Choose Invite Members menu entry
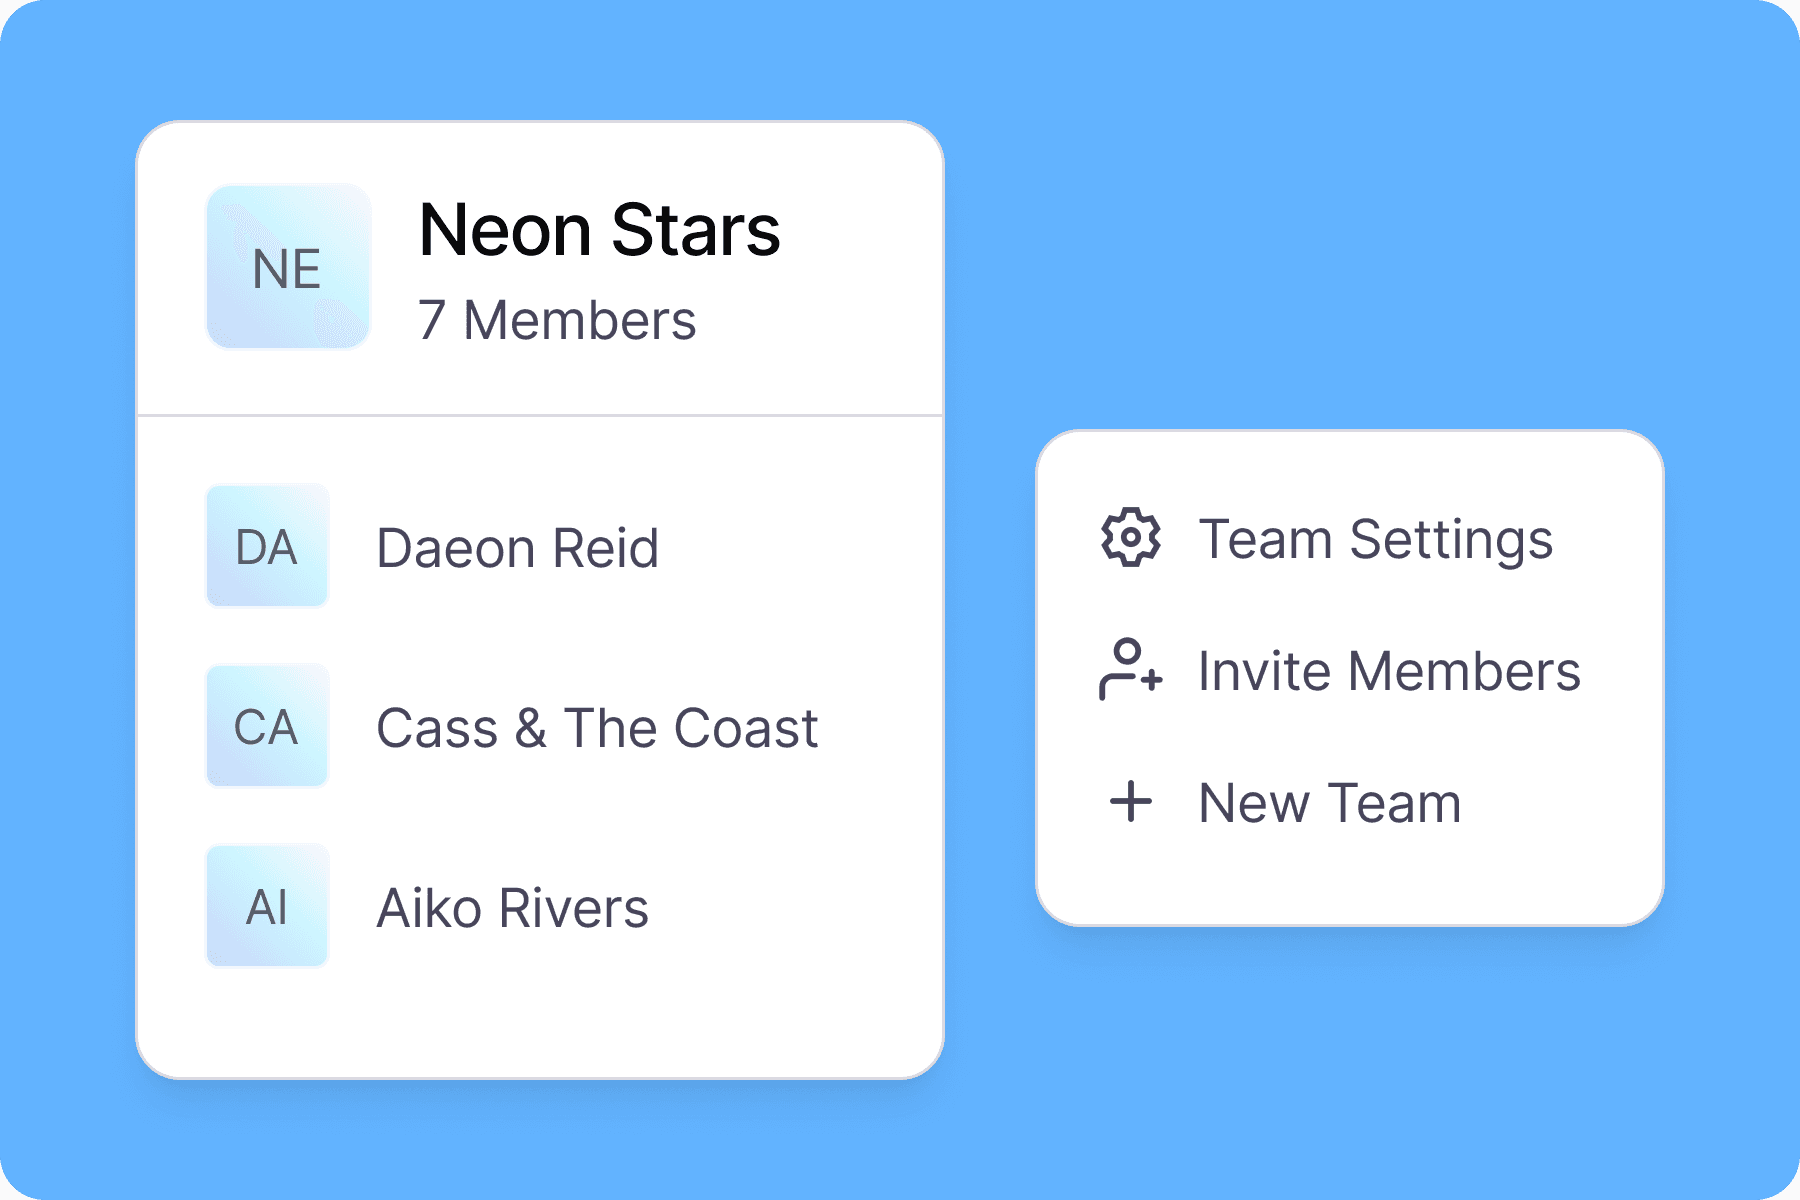Screen dimensions: 1800x1200 coord(1388,671)
